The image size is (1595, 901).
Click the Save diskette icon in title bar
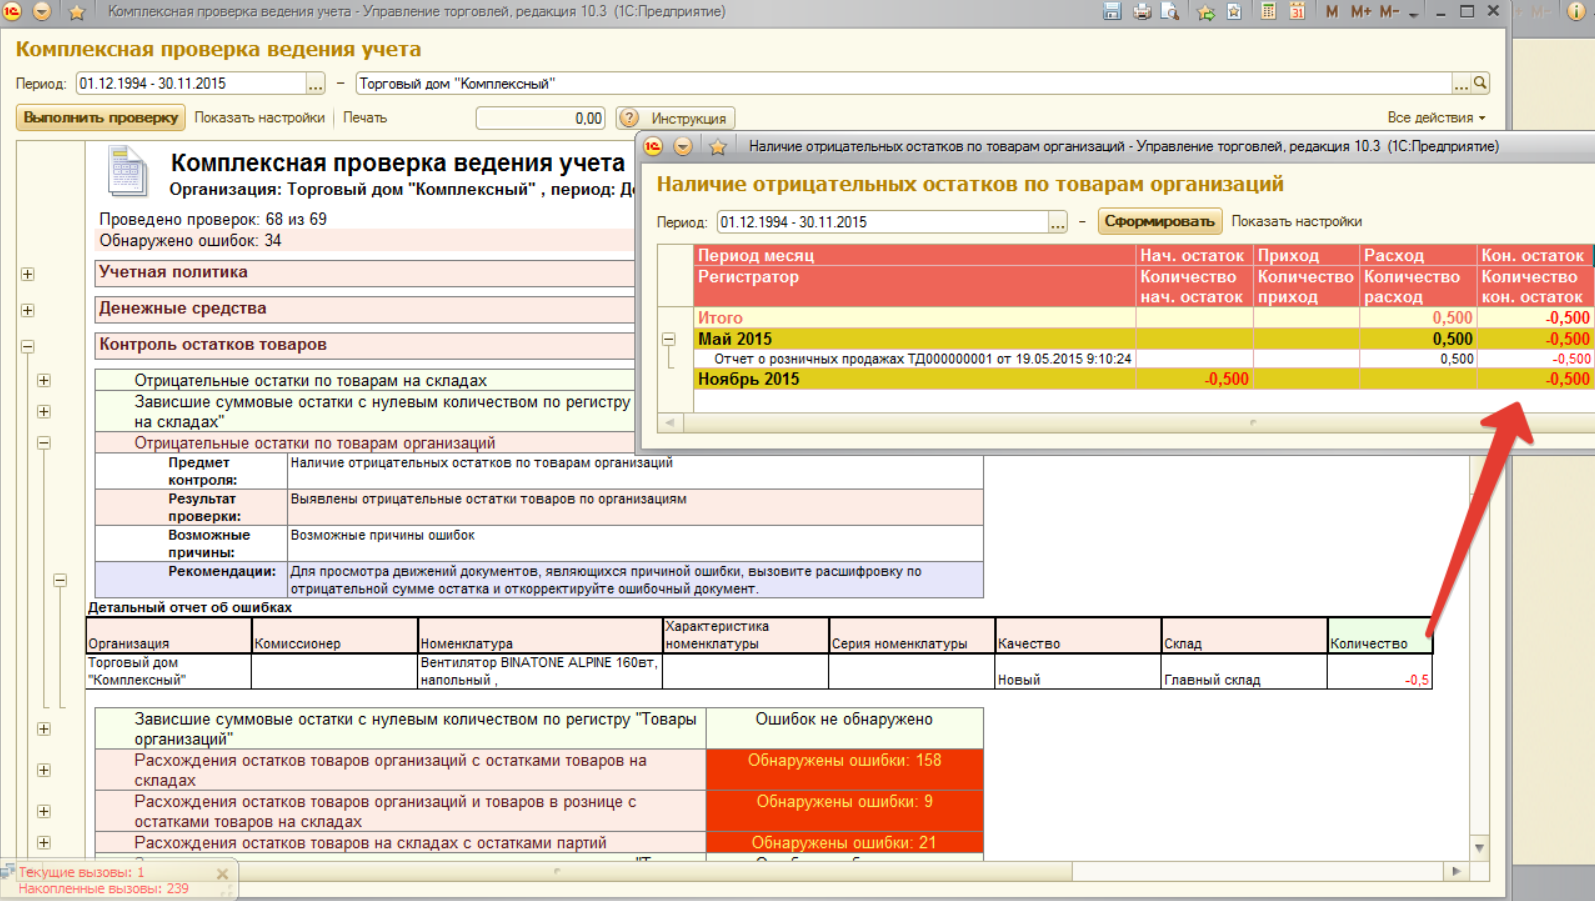[1111, 12]
